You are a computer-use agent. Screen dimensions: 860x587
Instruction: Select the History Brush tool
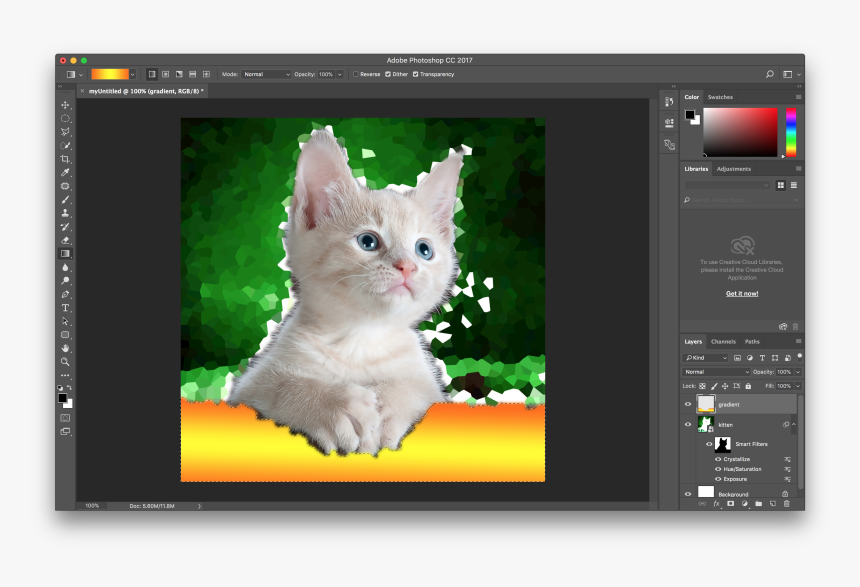pyautogui.click(x=65, y=227)
